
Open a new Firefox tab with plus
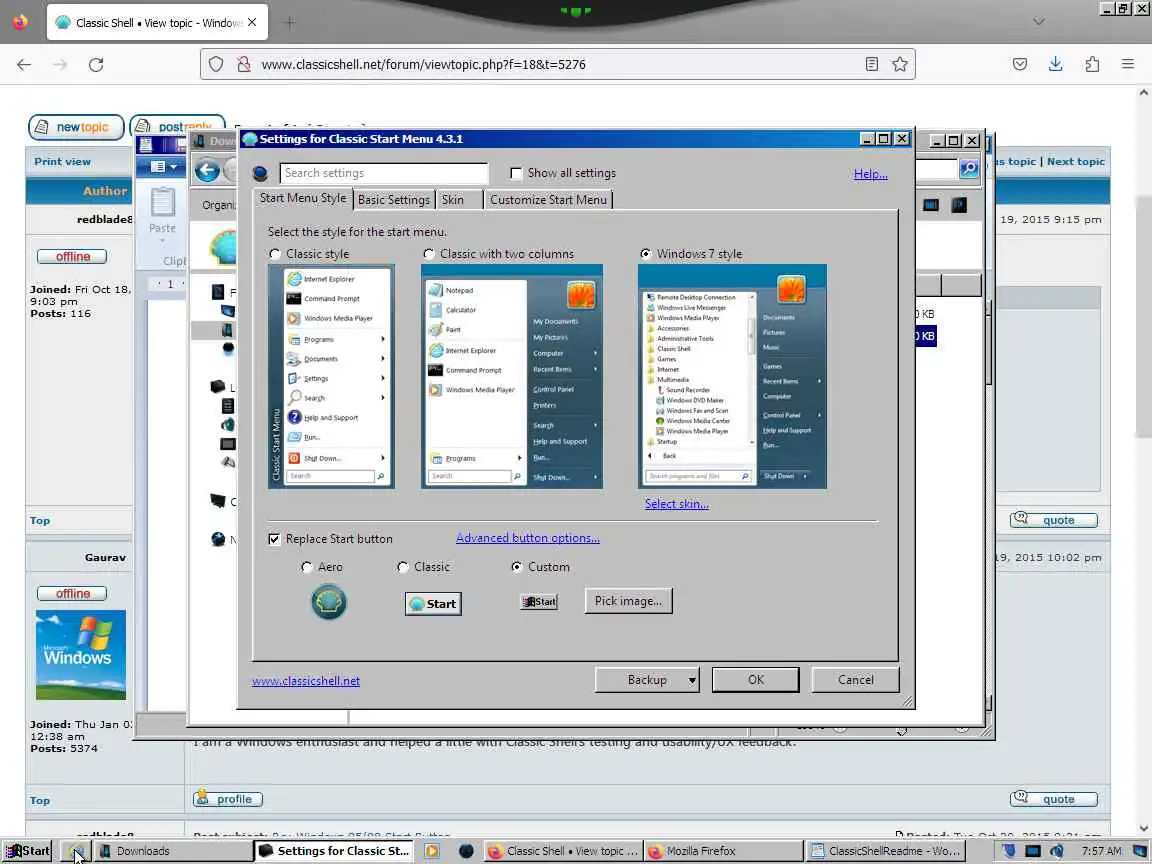(x=290, y=23)
